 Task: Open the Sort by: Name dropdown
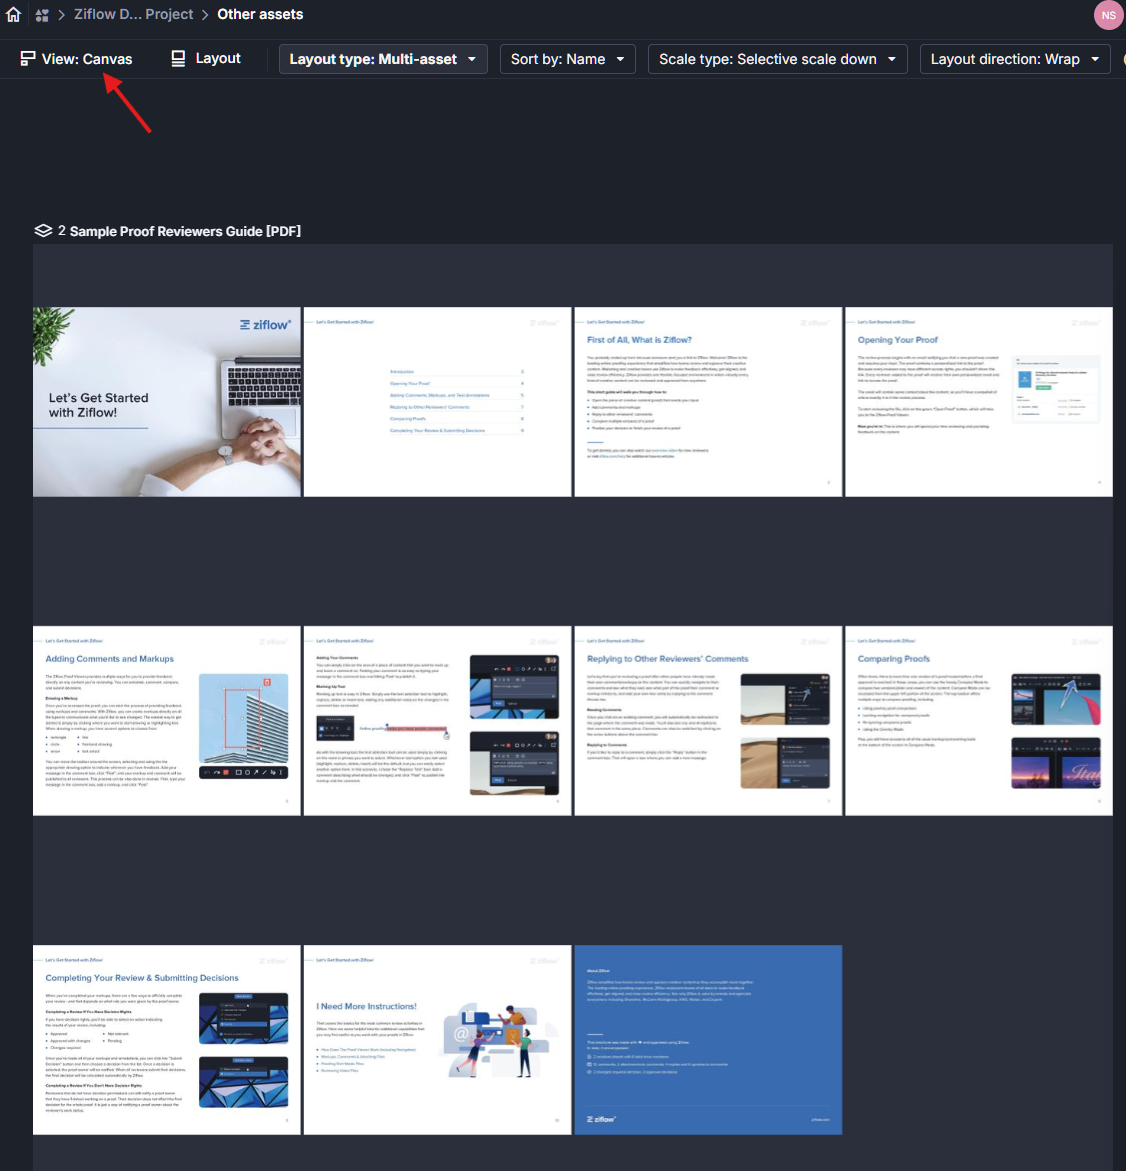(x=567, y=59)
